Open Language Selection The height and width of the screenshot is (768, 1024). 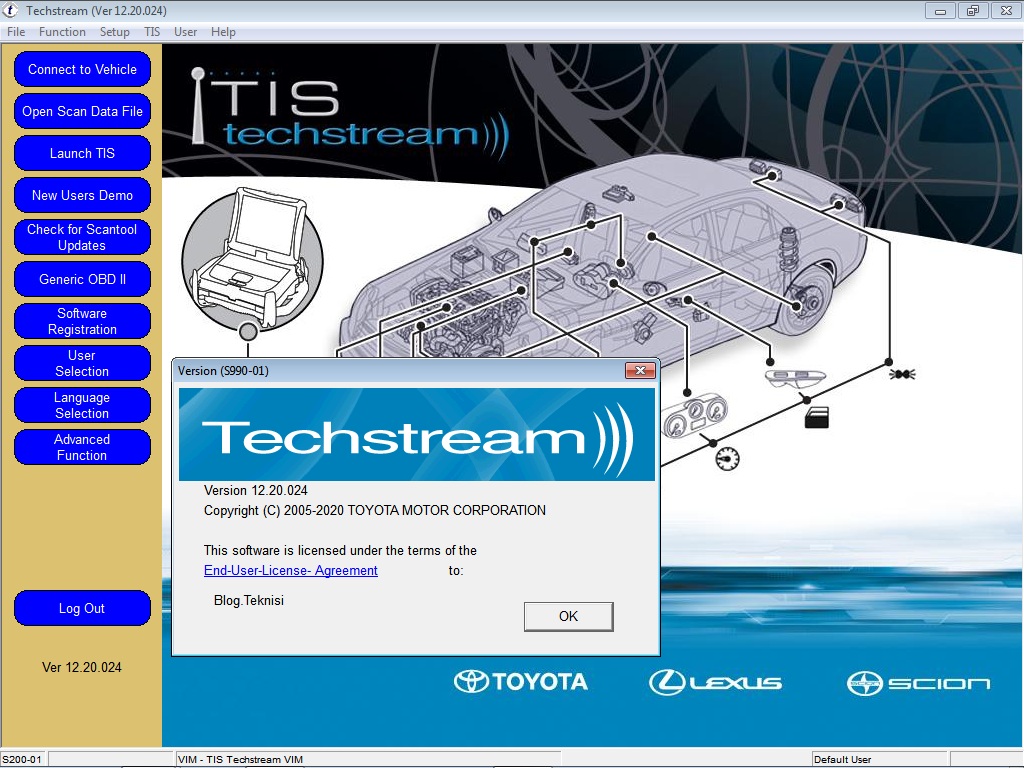[x=82, y=406]
